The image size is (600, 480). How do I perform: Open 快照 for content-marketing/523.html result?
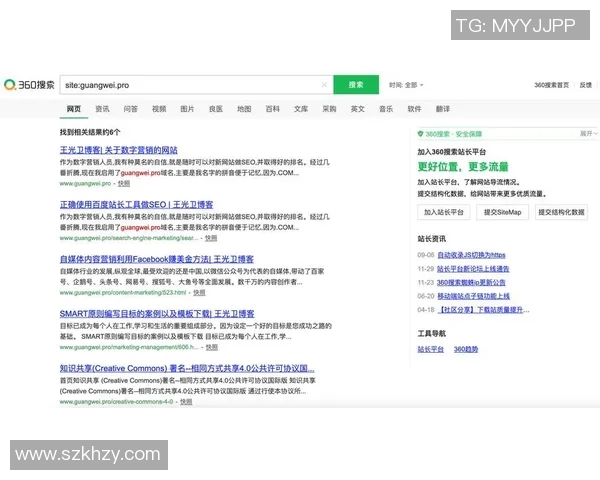tap(199, 293)
